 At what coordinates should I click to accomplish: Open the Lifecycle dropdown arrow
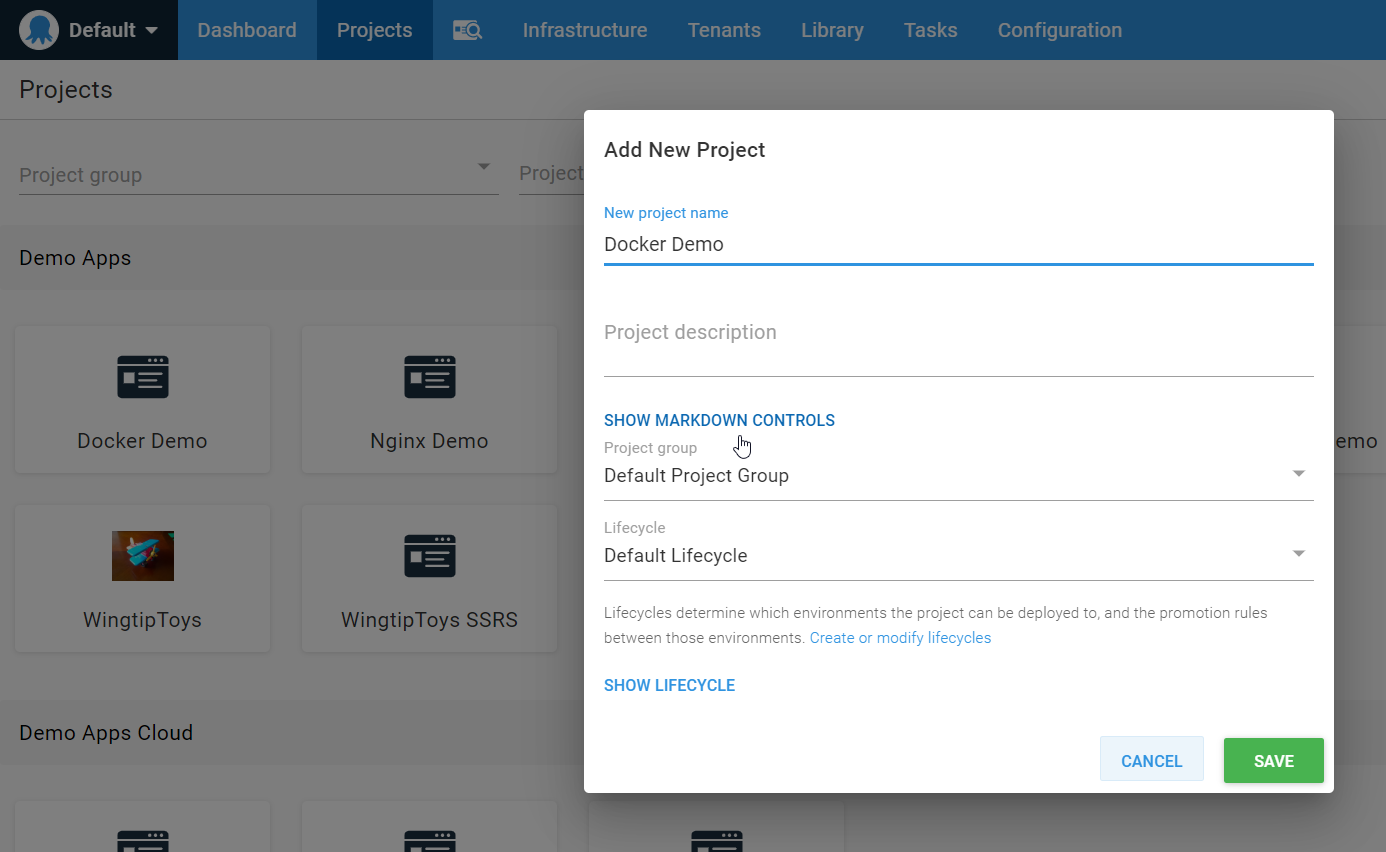[1298, 554]
